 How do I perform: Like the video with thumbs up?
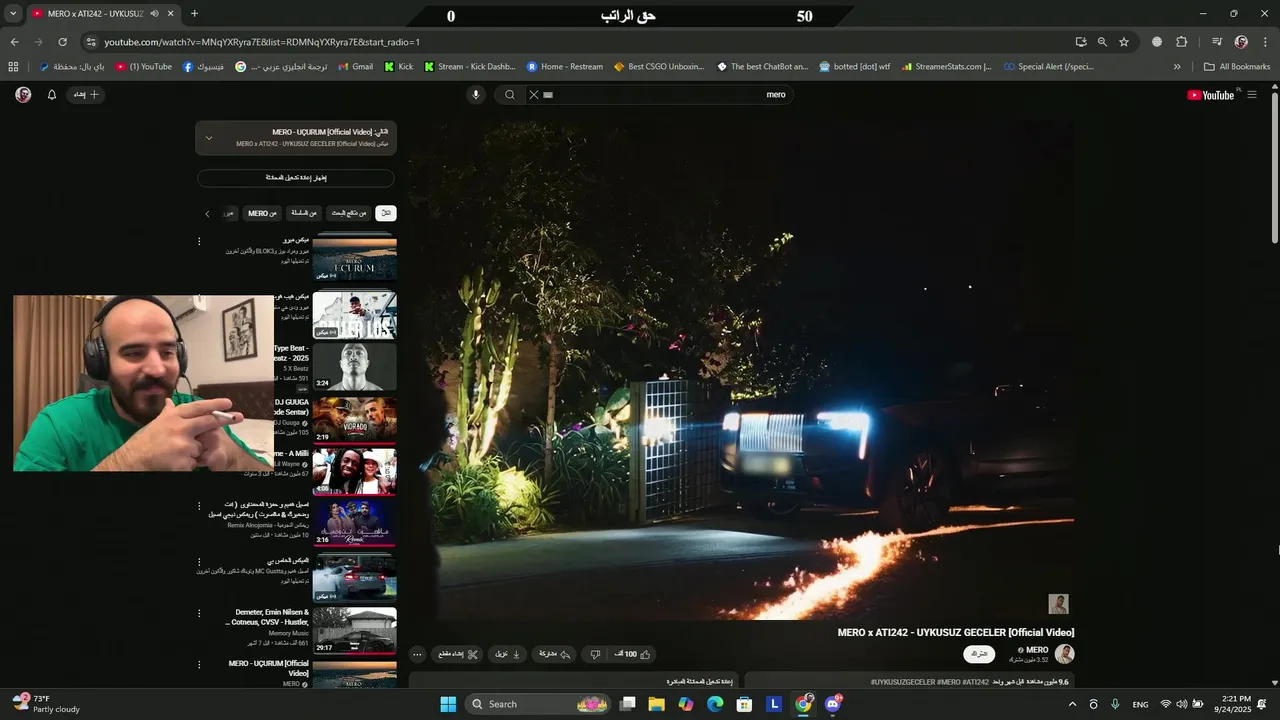coord(633,654)
